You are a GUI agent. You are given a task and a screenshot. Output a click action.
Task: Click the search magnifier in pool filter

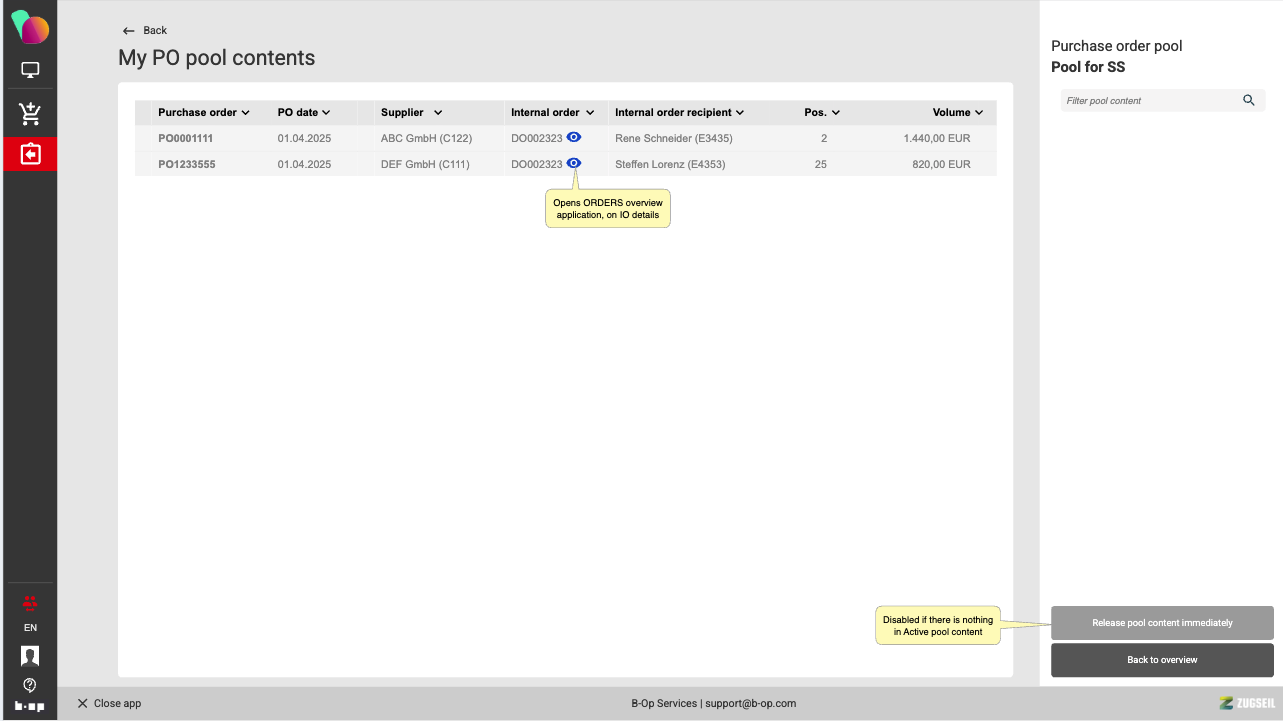coord(1248,100)
